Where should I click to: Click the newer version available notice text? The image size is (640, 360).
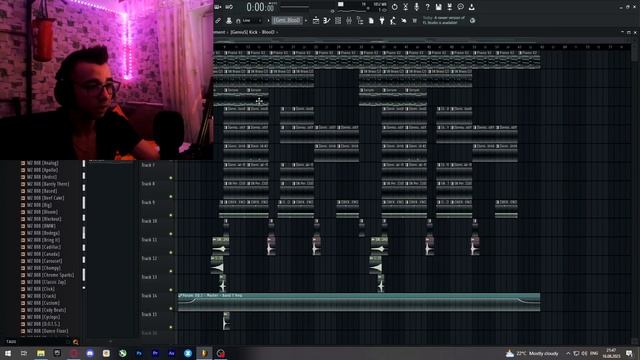tap(444, 20)
